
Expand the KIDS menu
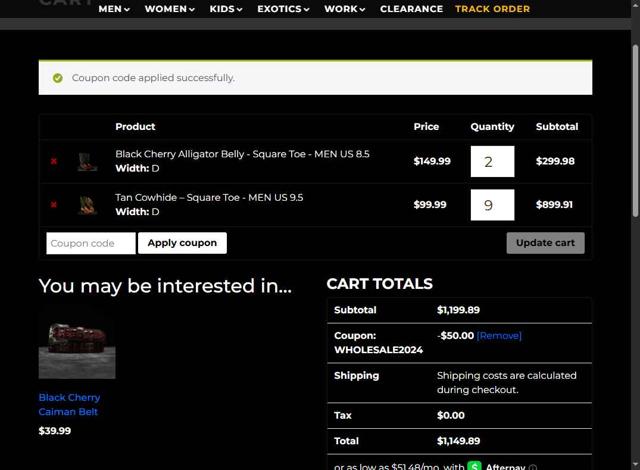226,9
